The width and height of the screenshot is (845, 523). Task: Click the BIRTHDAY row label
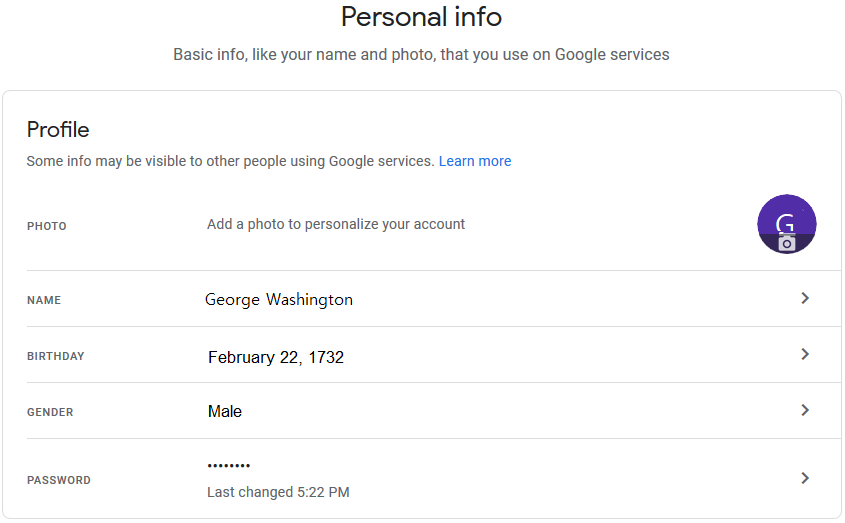pos(55,356)
